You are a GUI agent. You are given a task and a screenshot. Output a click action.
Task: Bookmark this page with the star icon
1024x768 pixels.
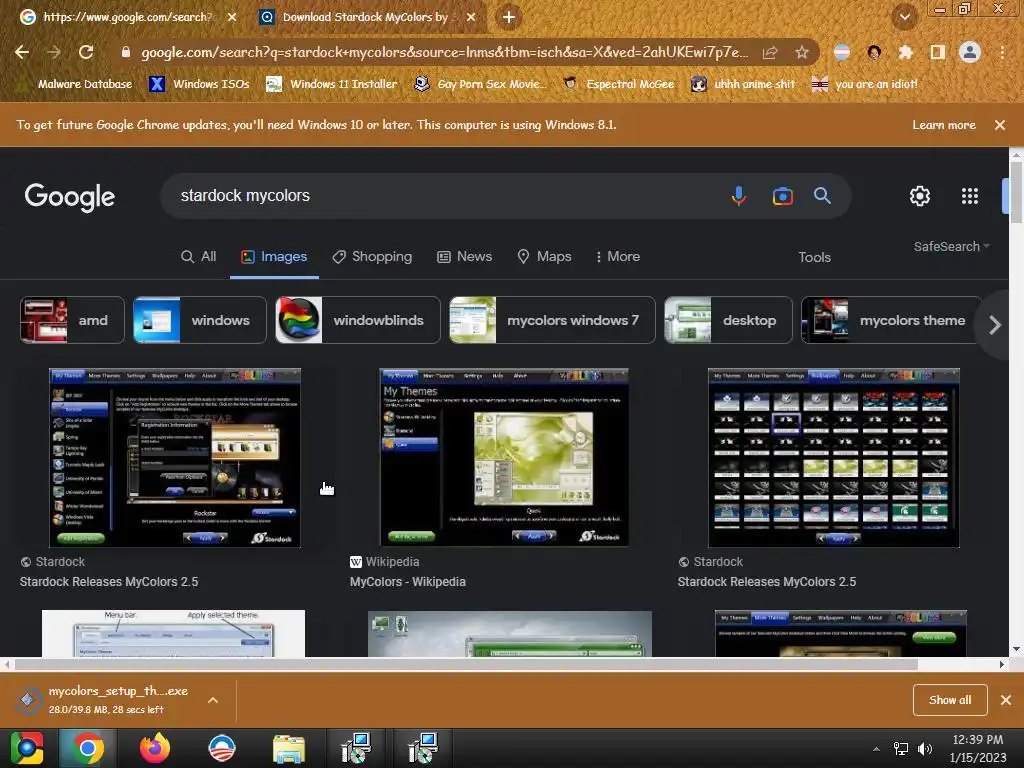802,52
